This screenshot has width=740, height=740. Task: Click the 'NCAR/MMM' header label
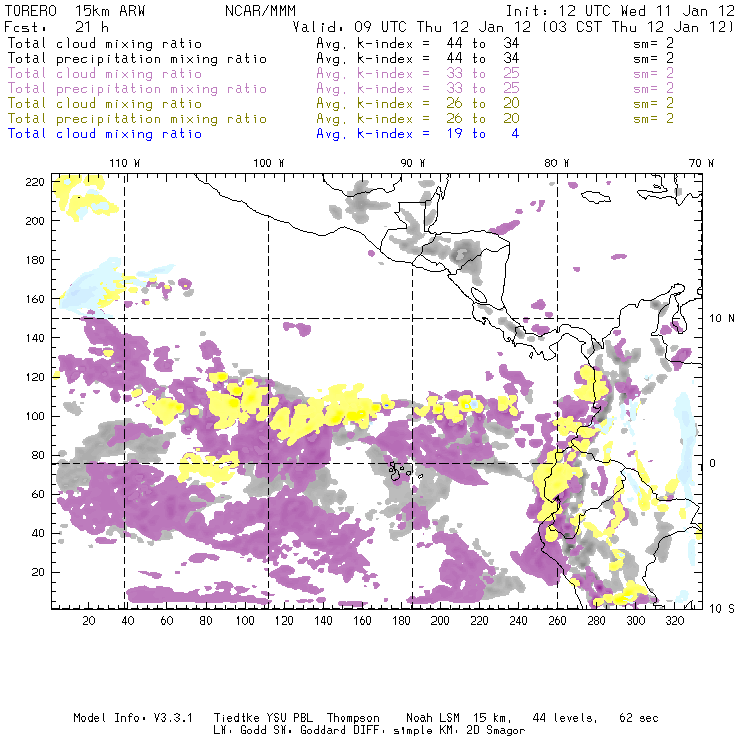[x=261, y=11]
